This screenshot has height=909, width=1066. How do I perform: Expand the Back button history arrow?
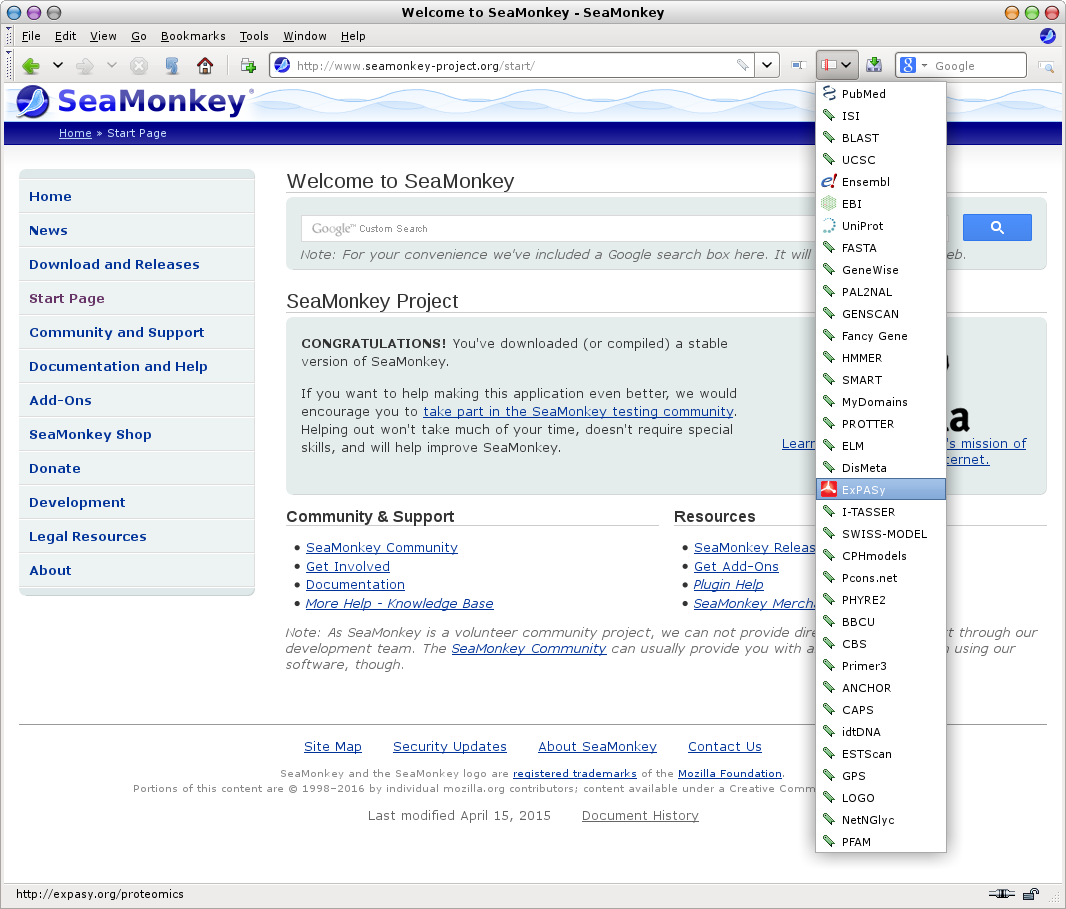pos(58,66)
